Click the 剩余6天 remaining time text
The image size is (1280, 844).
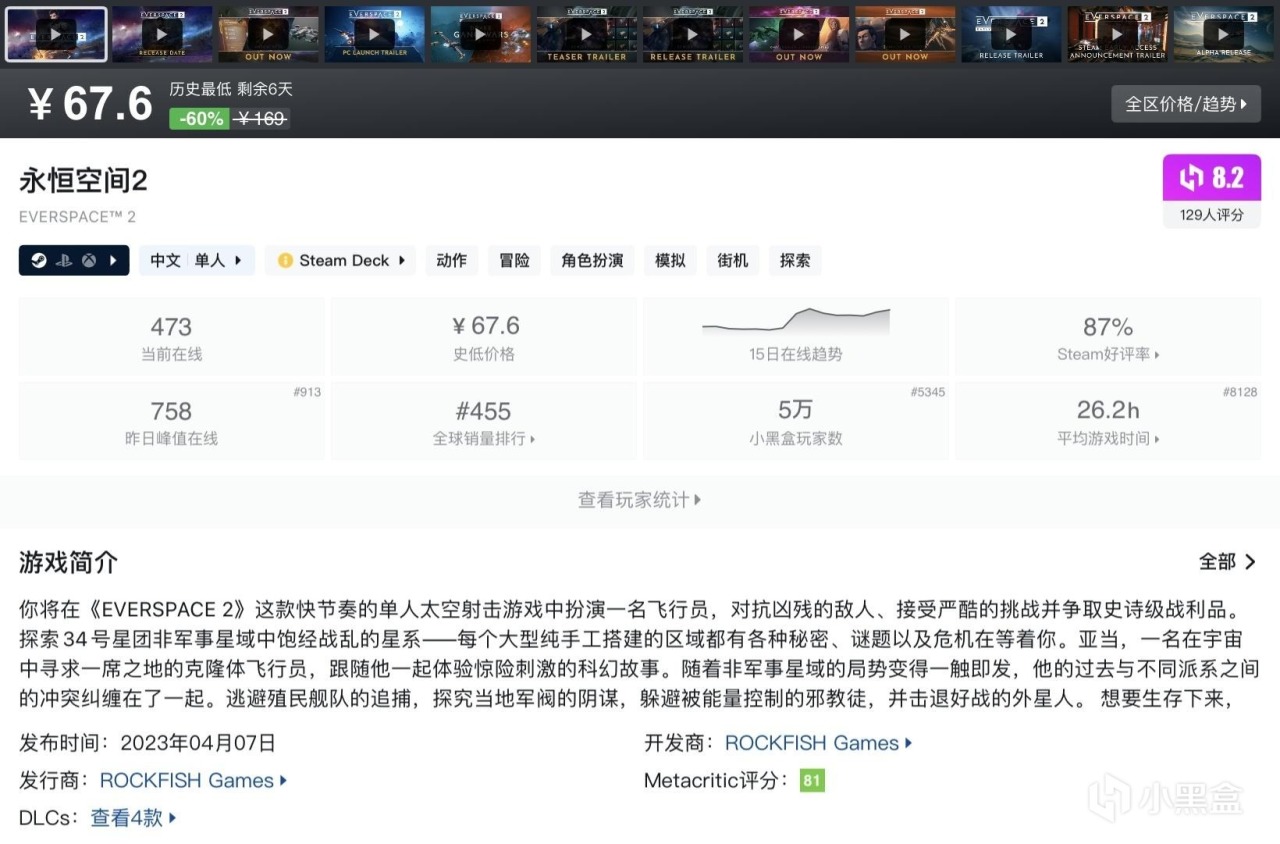pyautogui.click(x=265, y=89)
